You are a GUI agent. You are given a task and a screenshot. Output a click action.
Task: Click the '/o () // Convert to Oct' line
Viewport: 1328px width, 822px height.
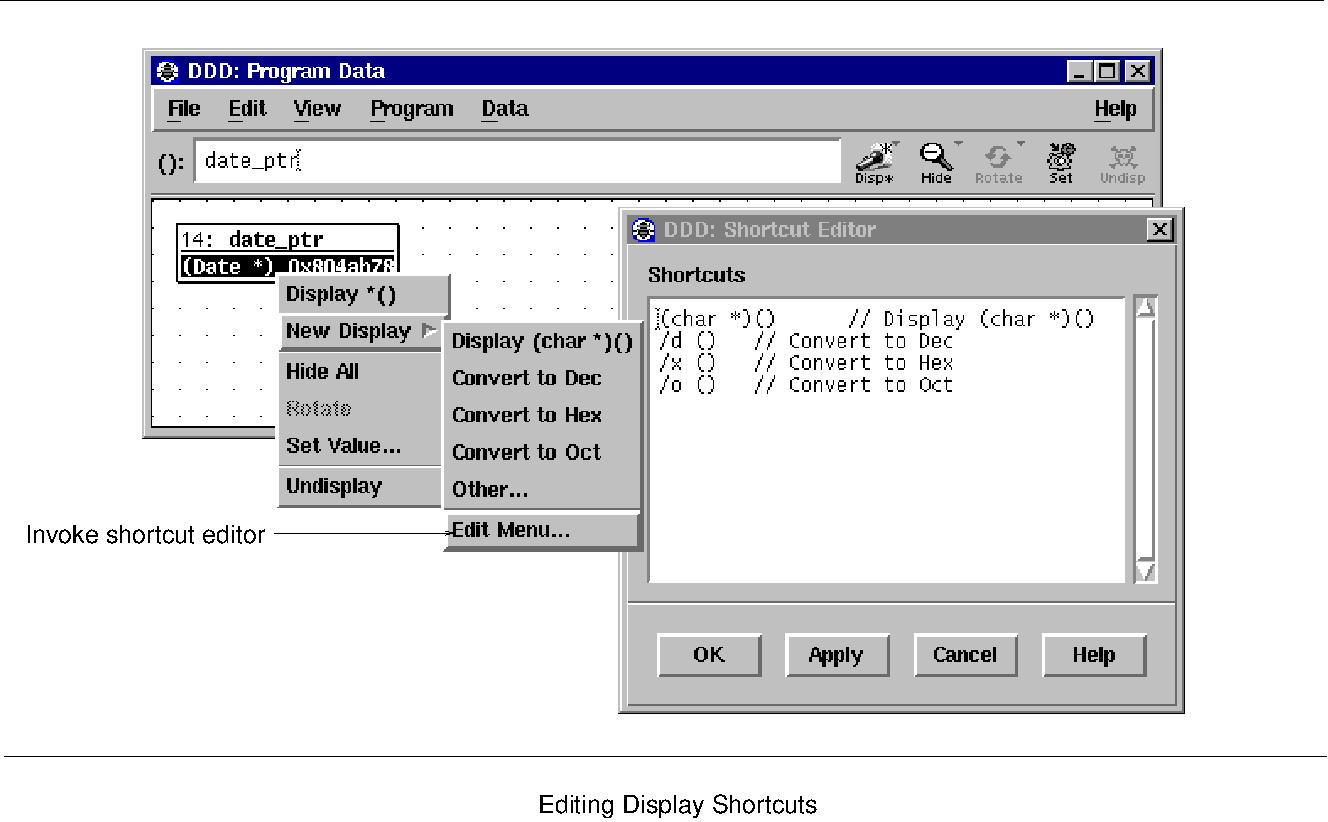(806, 385)
